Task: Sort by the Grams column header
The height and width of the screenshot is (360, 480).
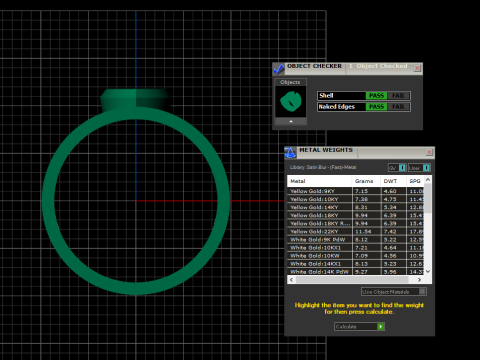Action: [x=366, y=181]
